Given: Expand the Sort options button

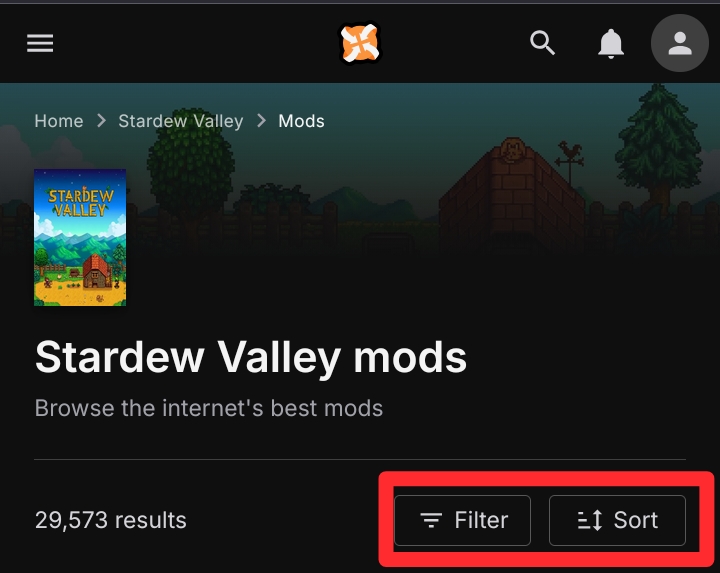Looking at the screenshot, I should point(617,520).
